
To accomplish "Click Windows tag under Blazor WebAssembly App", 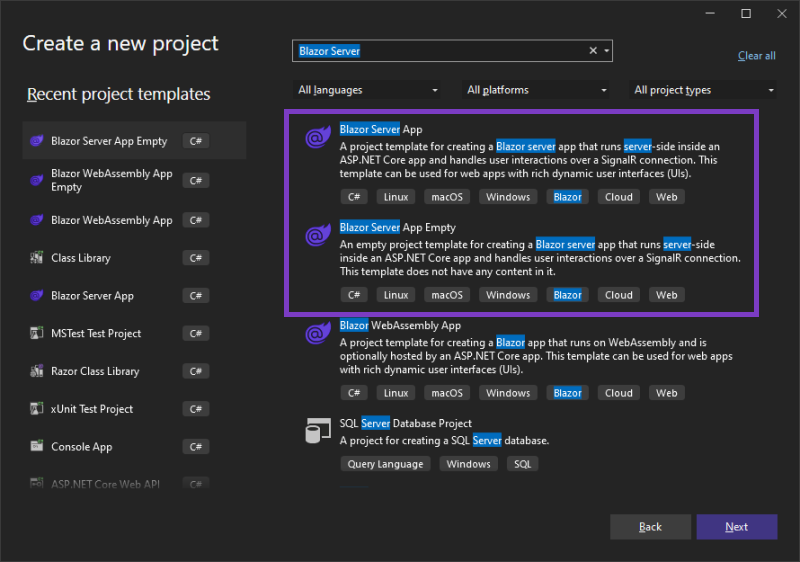I will tap(508, 393).
